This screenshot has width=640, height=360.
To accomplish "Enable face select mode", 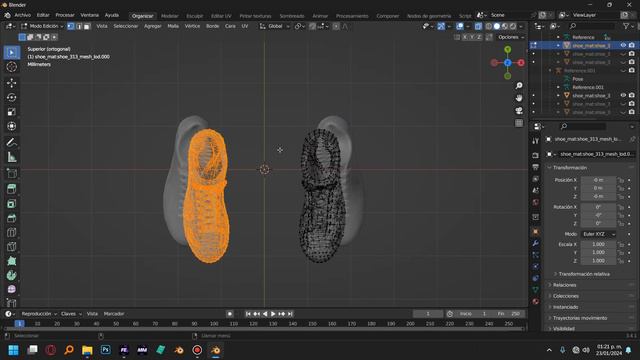I will click(87, 26).
